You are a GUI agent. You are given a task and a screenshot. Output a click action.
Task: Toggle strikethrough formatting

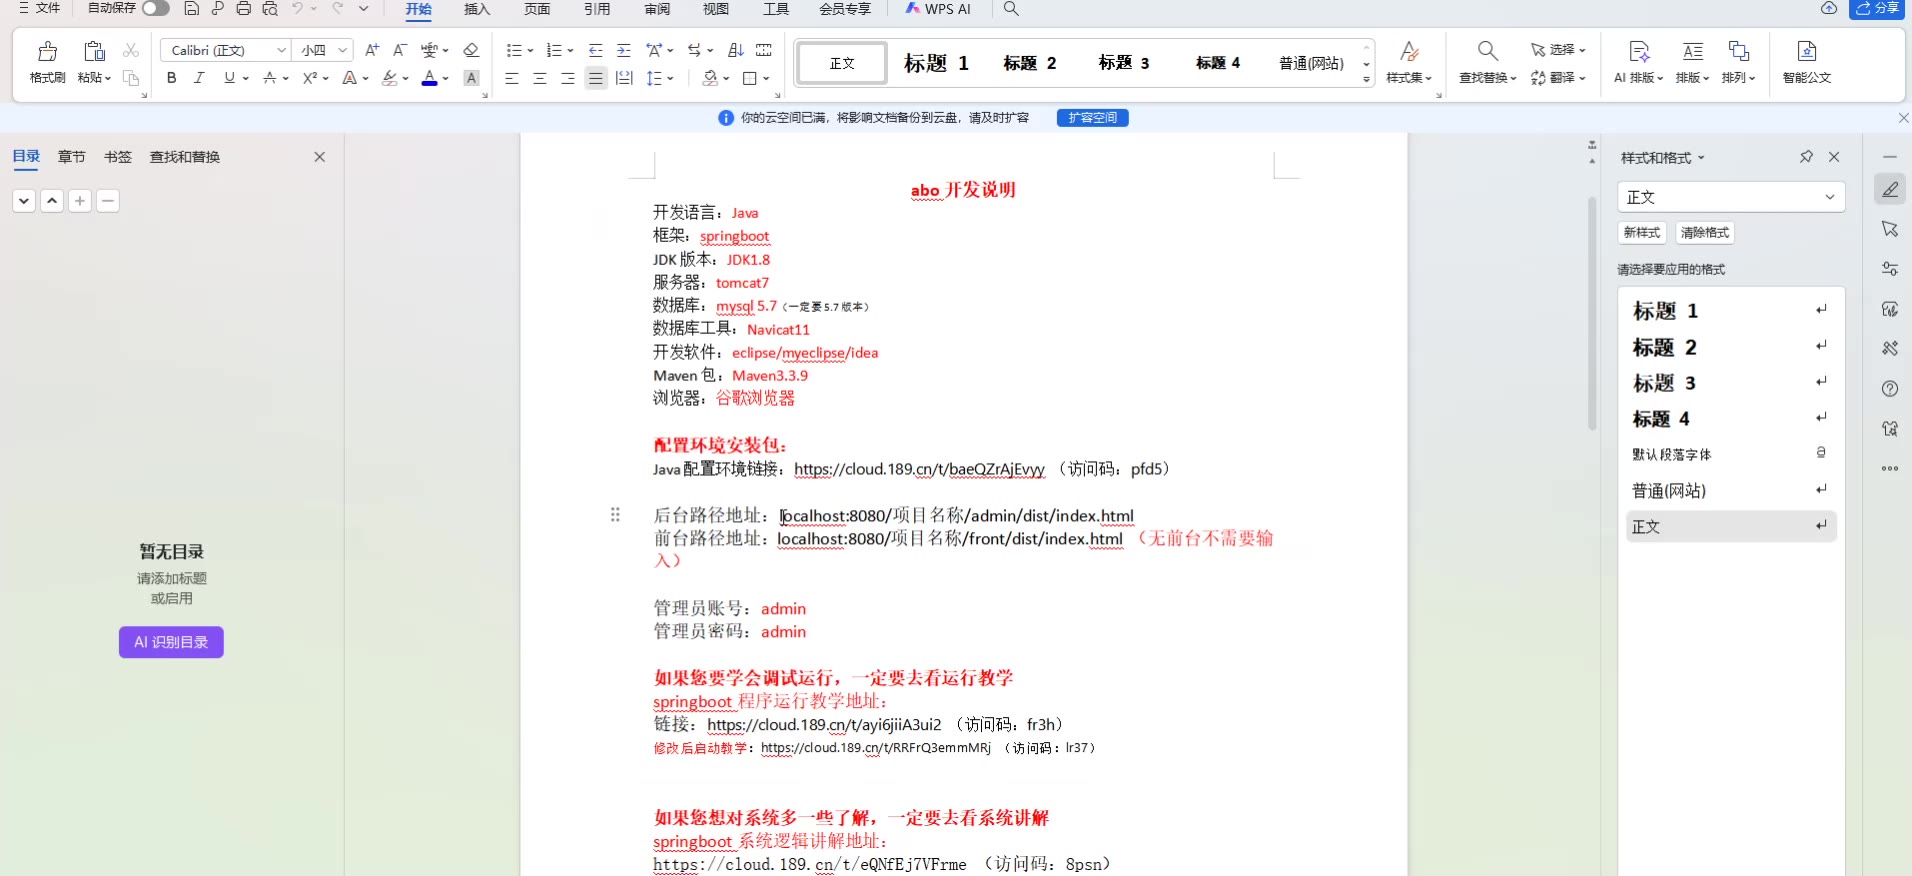point(269,78)
